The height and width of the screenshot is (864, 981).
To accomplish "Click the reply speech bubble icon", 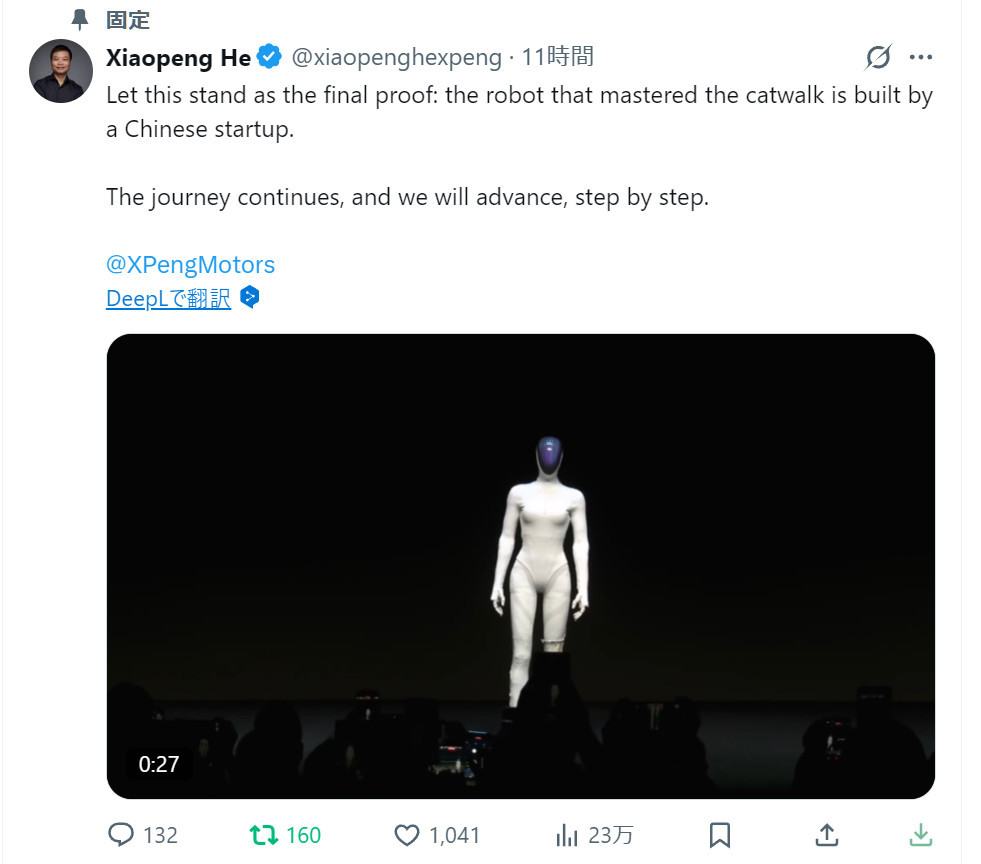I will coord(121,835).
